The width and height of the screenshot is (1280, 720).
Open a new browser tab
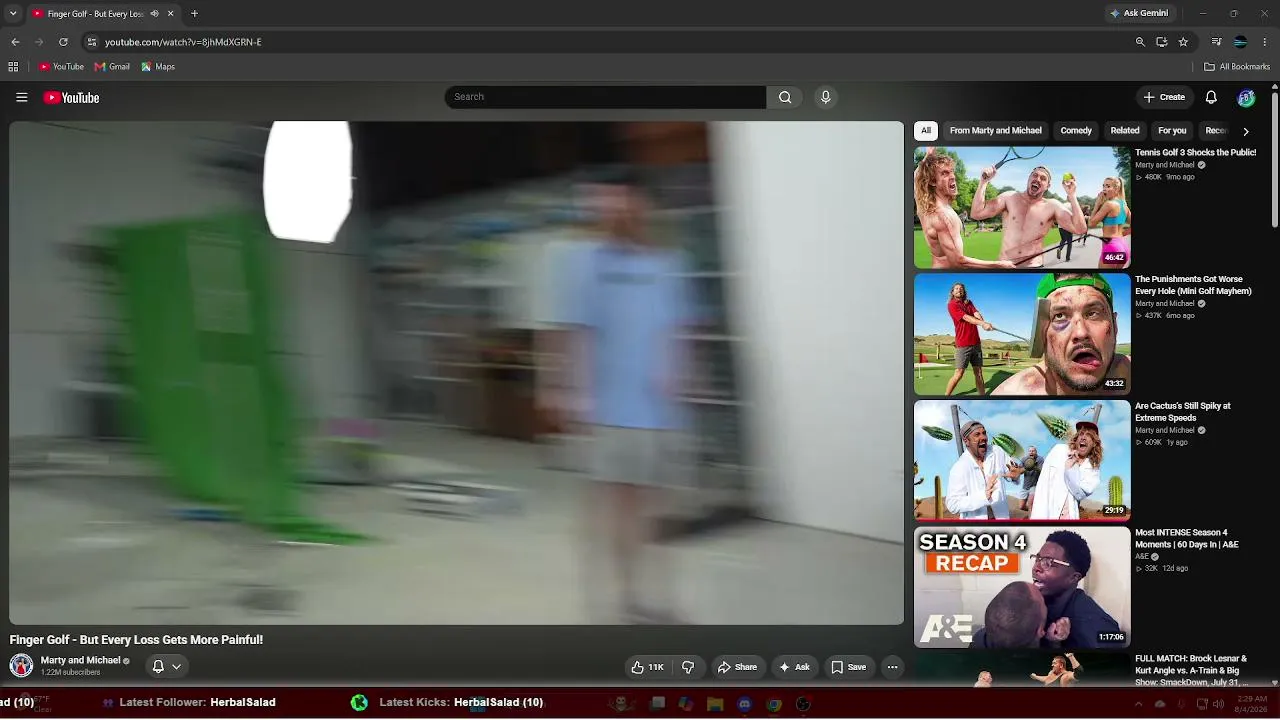point(194,14)
